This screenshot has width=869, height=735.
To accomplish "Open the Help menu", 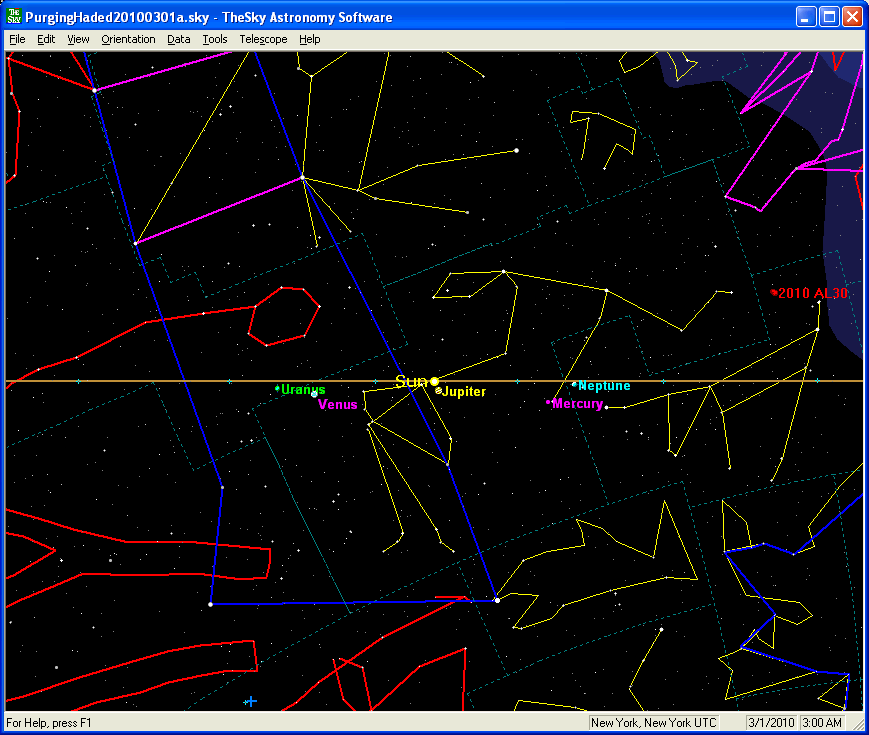I will point(310,40).
